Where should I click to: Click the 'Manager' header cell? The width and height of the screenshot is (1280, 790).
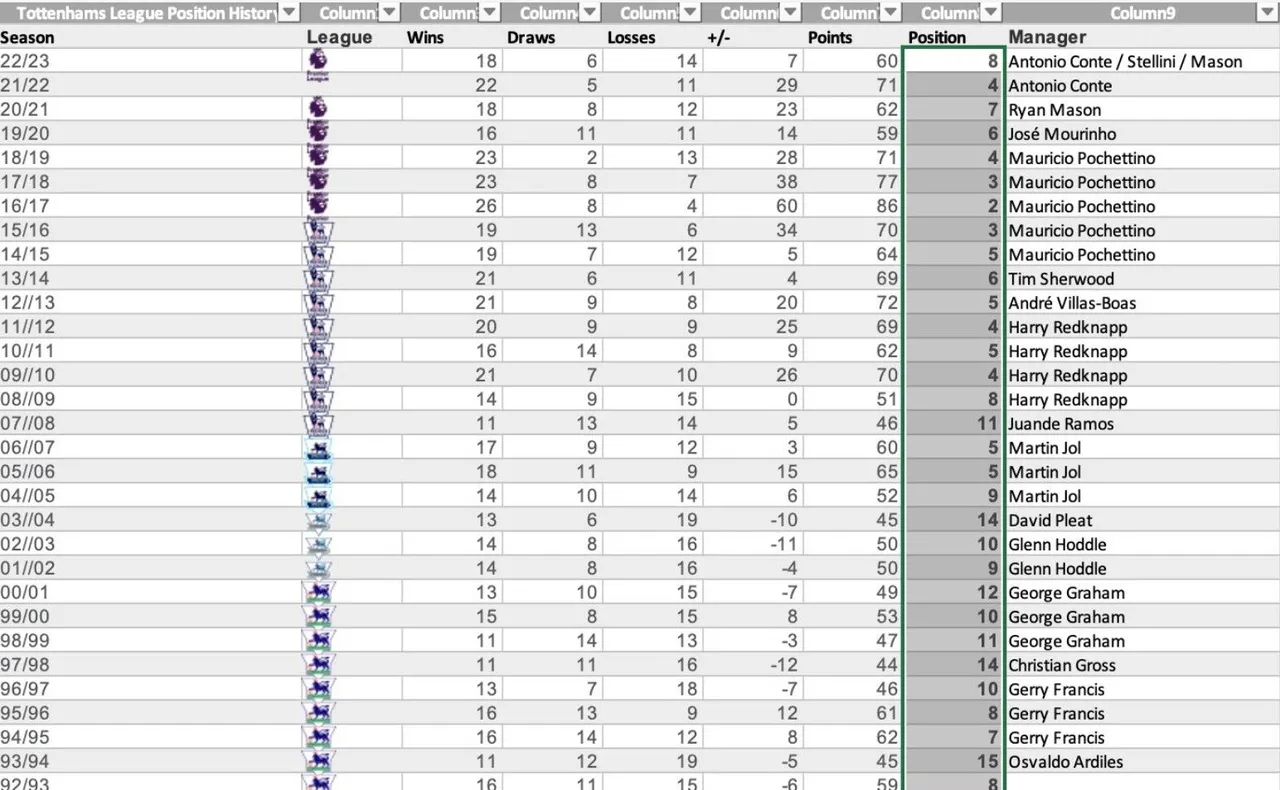point(1141,37)
